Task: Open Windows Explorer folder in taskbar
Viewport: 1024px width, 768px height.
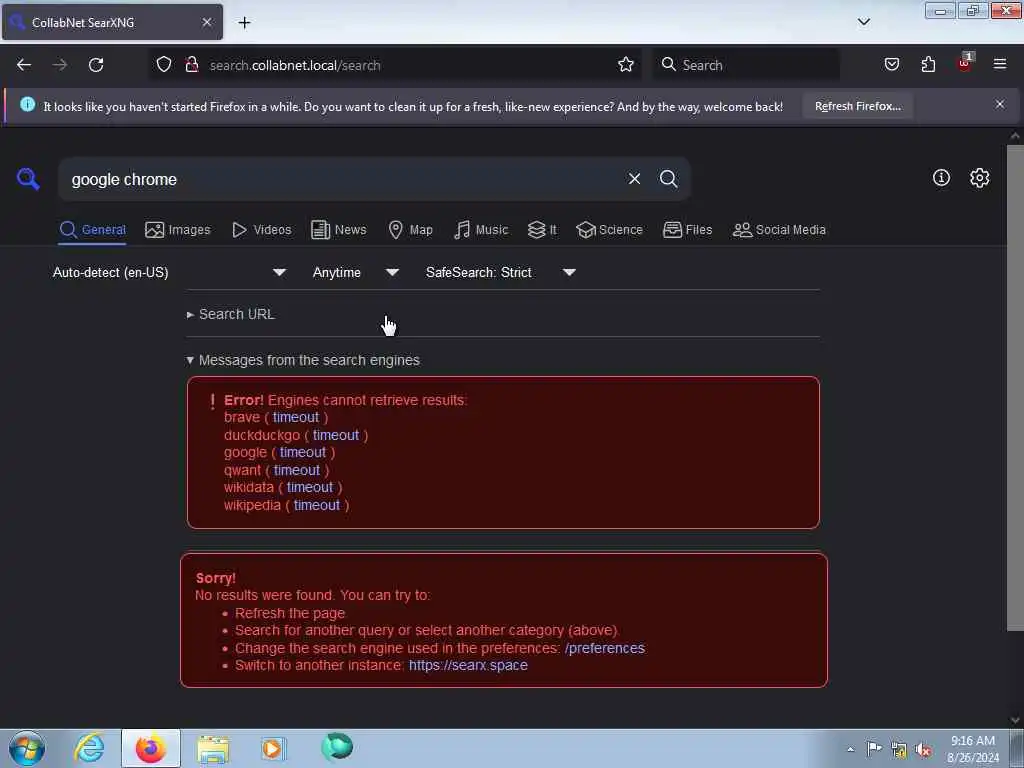Action: [x=213, y=749]
